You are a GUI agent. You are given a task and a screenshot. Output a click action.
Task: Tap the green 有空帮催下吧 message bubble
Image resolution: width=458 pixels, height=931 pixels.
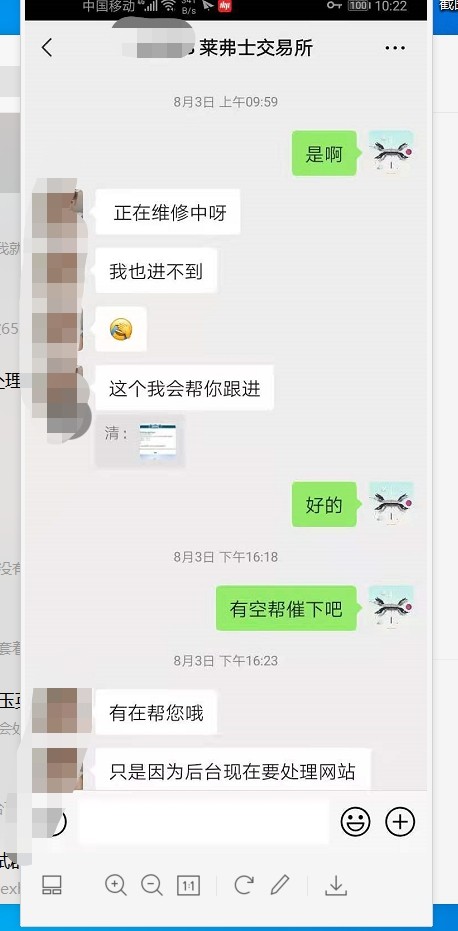tap(286, 609)
